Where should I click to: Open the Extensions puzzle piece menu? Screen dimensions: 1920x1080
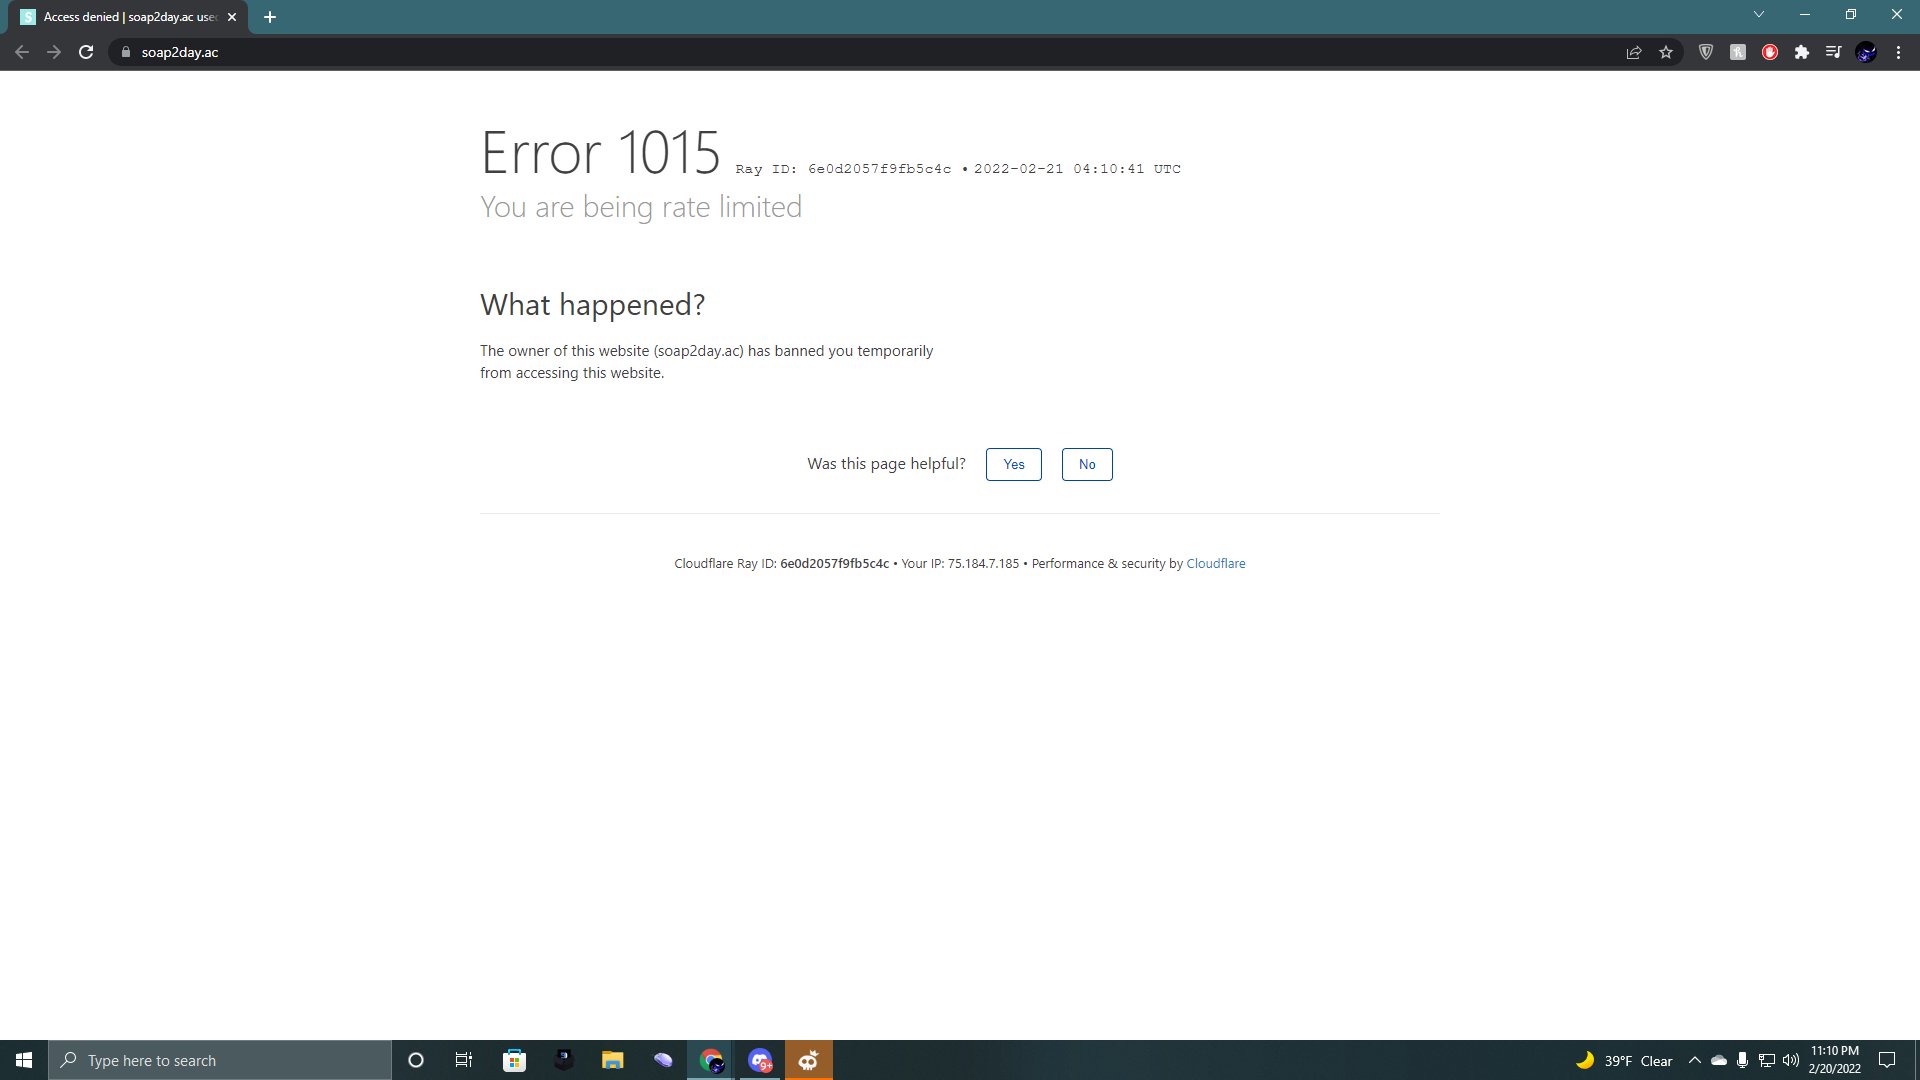[1802, 52]
